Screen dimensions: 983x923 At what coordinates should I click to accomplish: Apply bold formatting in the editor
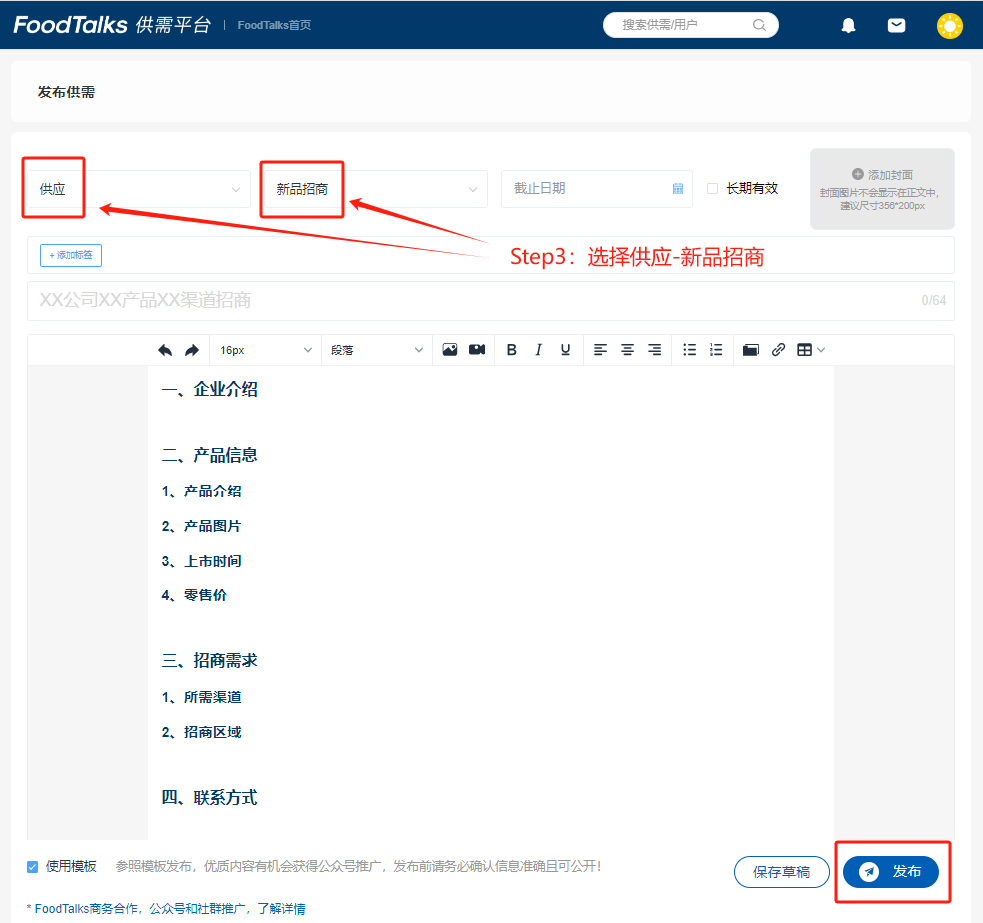511,349
